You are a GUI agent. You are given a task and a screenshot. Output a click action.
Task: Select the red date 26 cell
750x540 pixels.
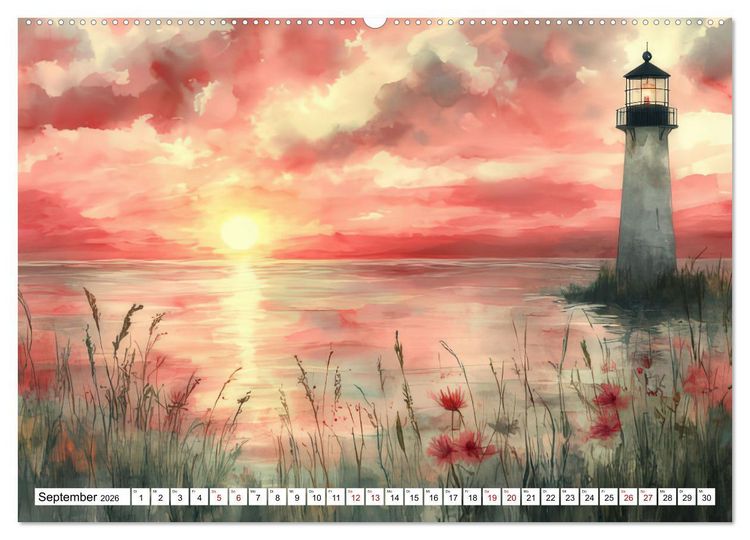(629, 497)
